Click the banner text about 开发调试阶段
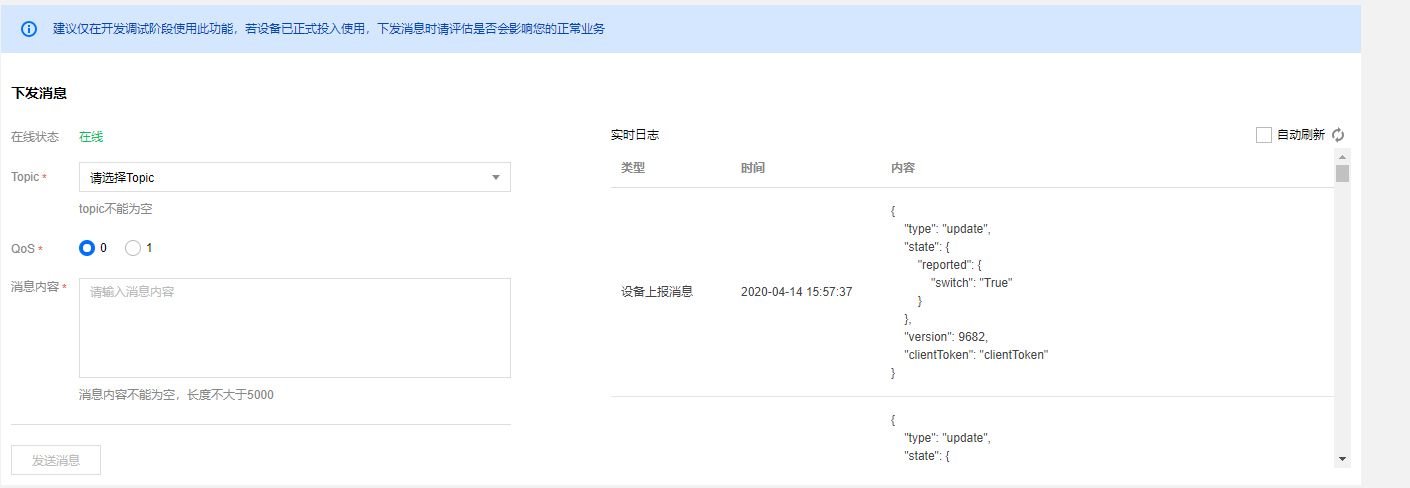Screen dimensions: 1410x488 pos(329,29)
